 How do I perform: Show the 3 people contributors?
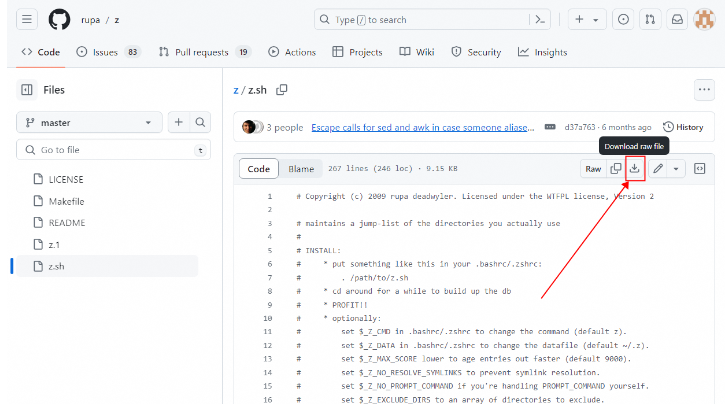(284, 127)
